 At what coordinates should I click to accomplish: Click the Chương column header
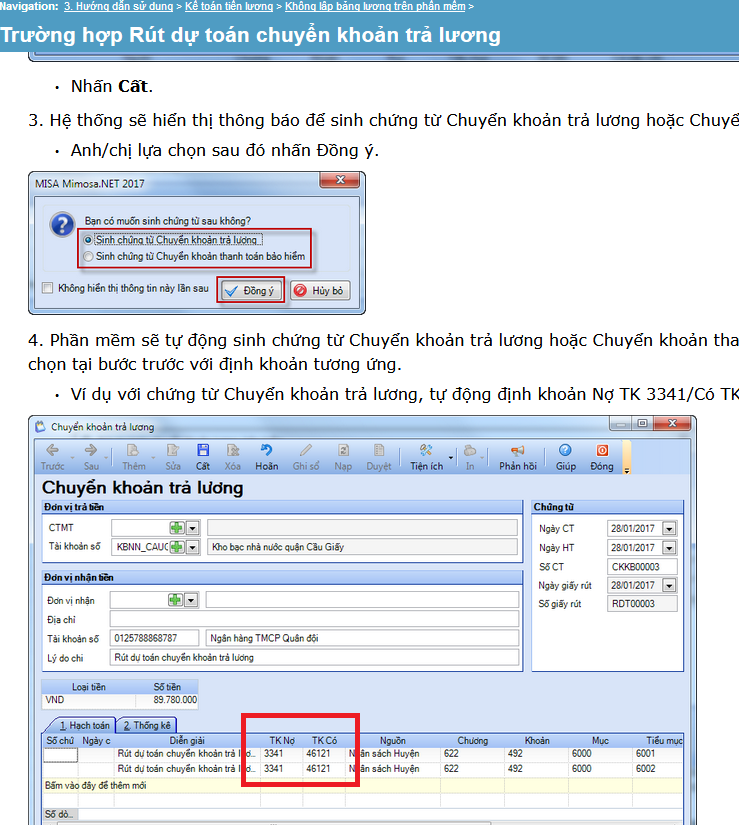[x=472, y=740]
